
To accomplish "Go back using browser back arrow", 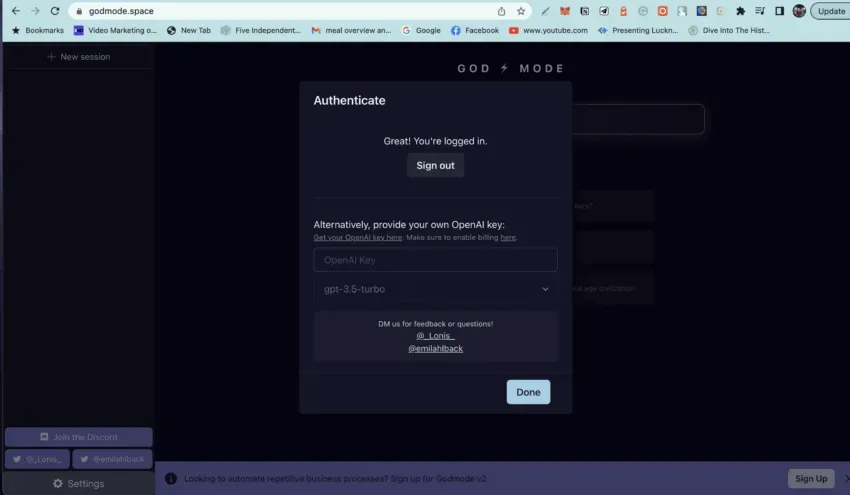I will pyautogui.click(x=16, y=11).
